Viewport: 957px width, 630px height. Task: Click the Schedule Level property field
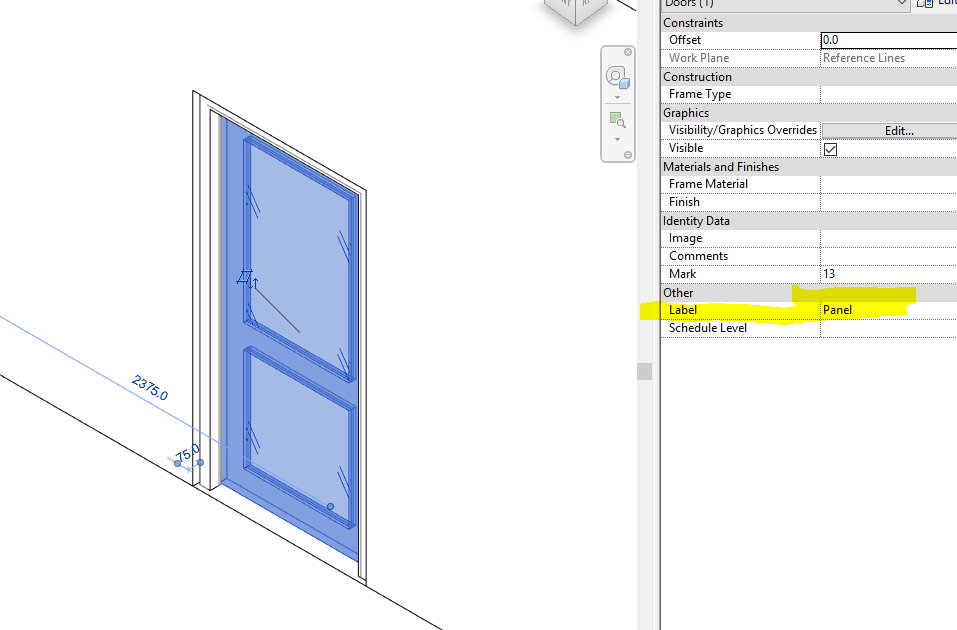(885, 327)
